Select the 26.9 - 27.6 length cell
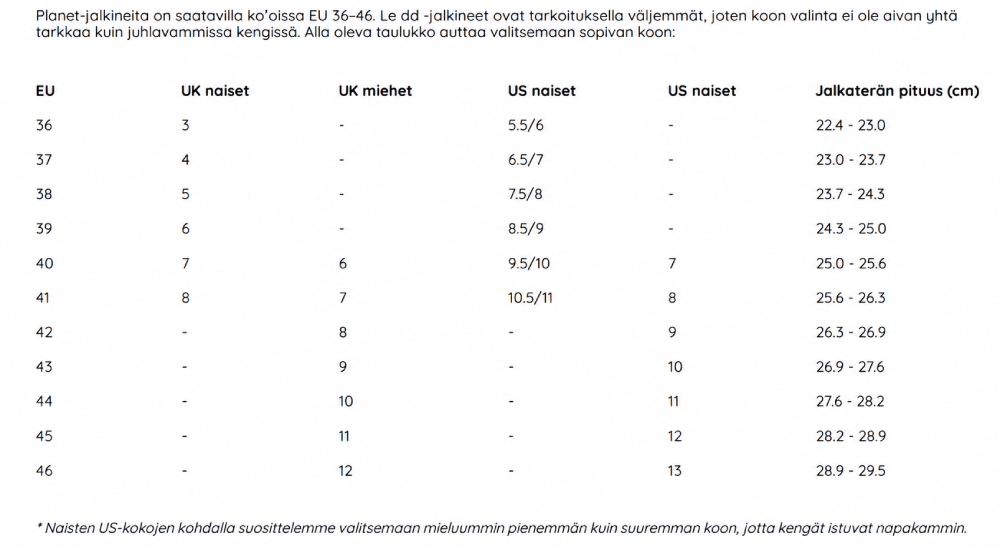The image size is (1000, 546). [x=849, y=367]
